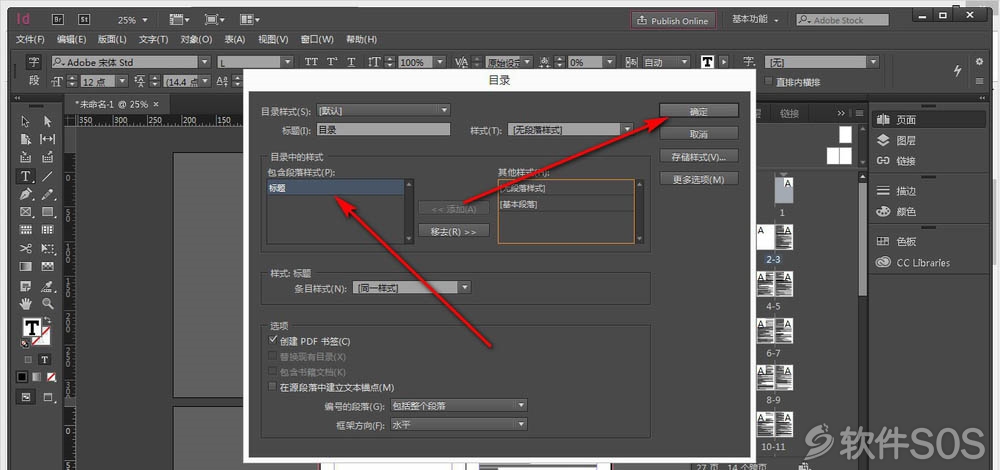1000x470 pixels.
Task: Click the Quick Apply lightning icon
Action: [957, 71]
